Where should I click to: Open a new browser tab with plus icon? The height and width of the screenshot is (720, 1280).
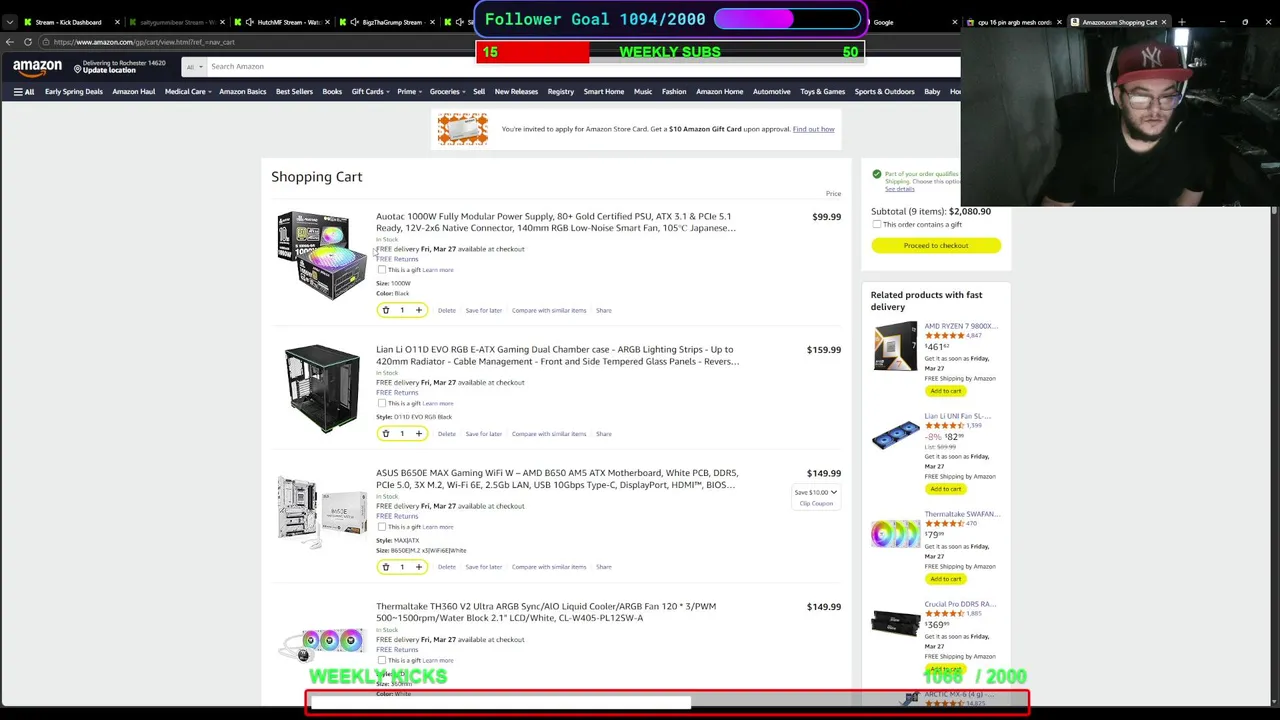point(1181,22)
